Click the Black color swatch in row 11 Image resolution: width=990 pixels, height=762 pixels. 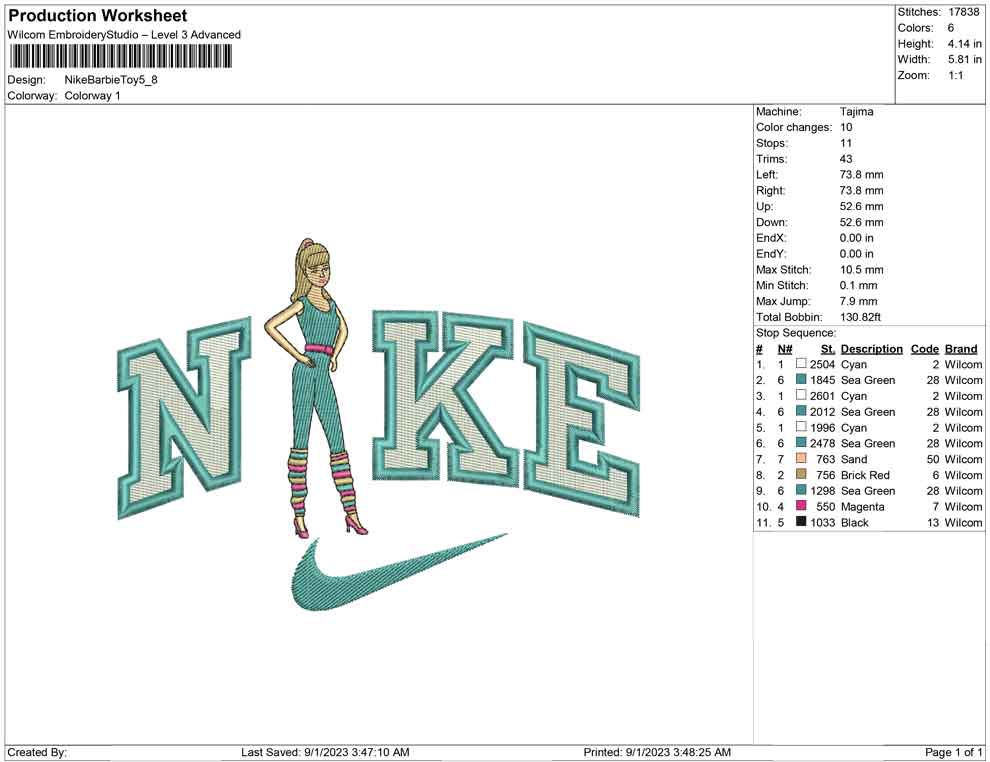point(801,521)
